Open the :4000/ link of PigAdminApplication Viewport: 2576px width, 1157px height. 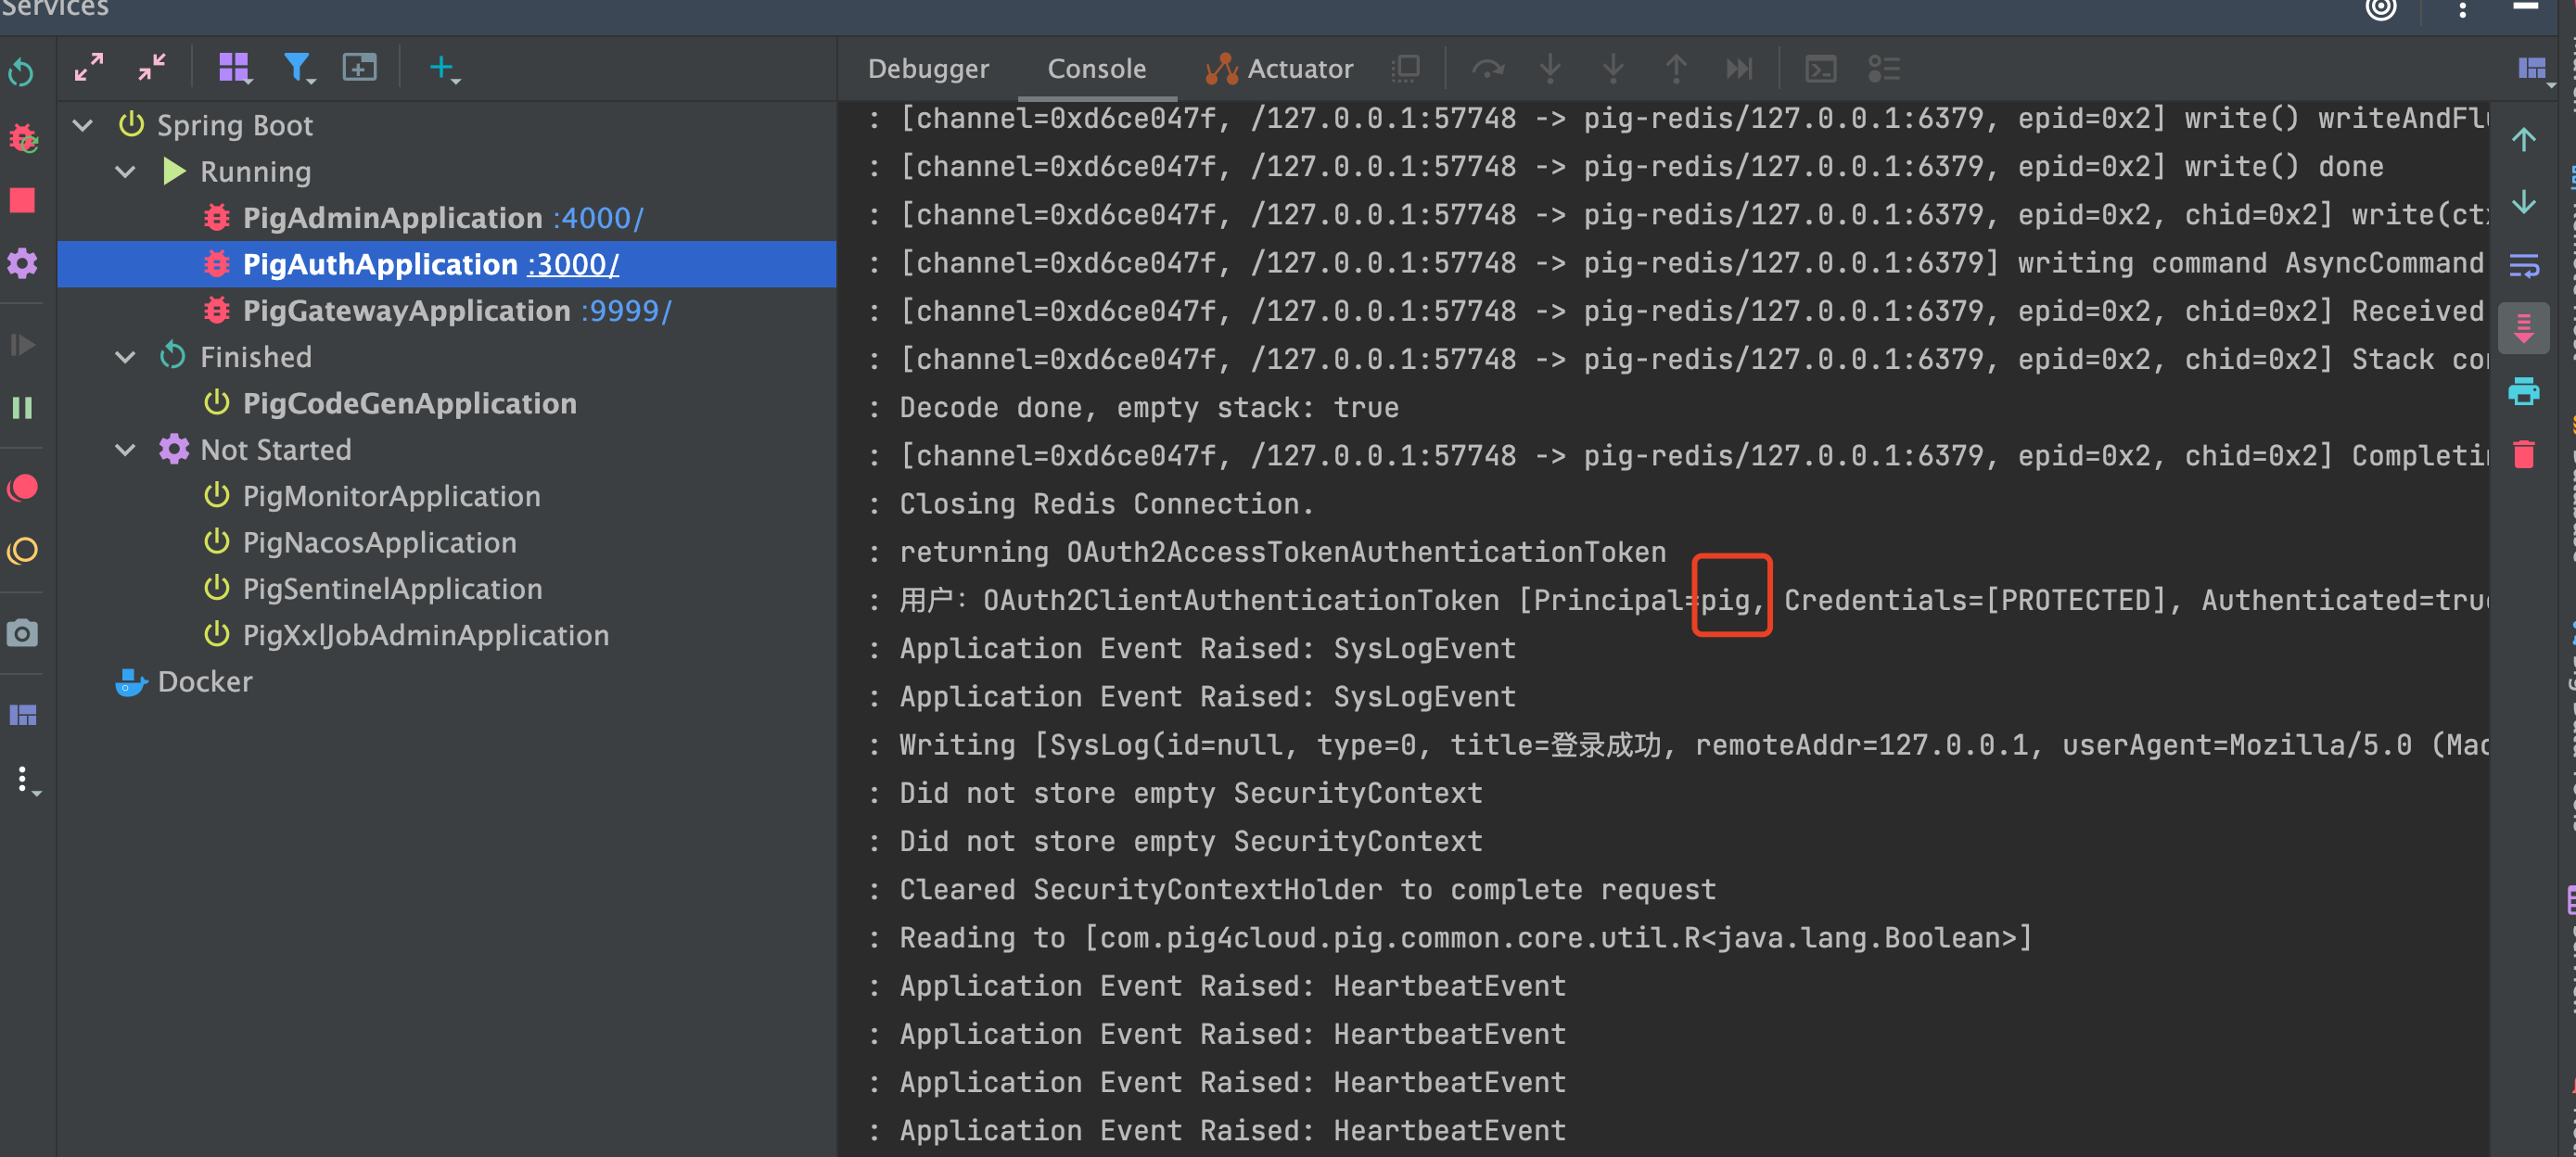click(x=598, y=218)
